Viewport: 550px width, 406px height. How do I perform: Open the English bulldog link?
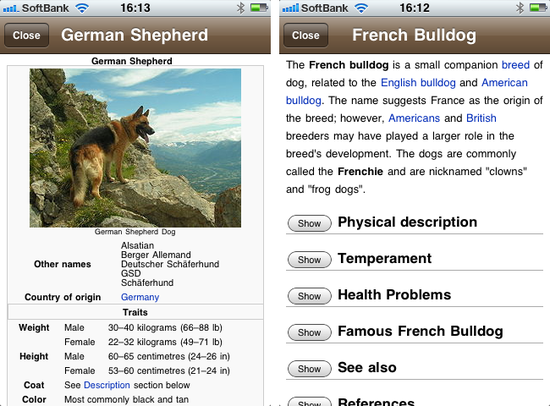pyautogui.click(x=418, y=82)
